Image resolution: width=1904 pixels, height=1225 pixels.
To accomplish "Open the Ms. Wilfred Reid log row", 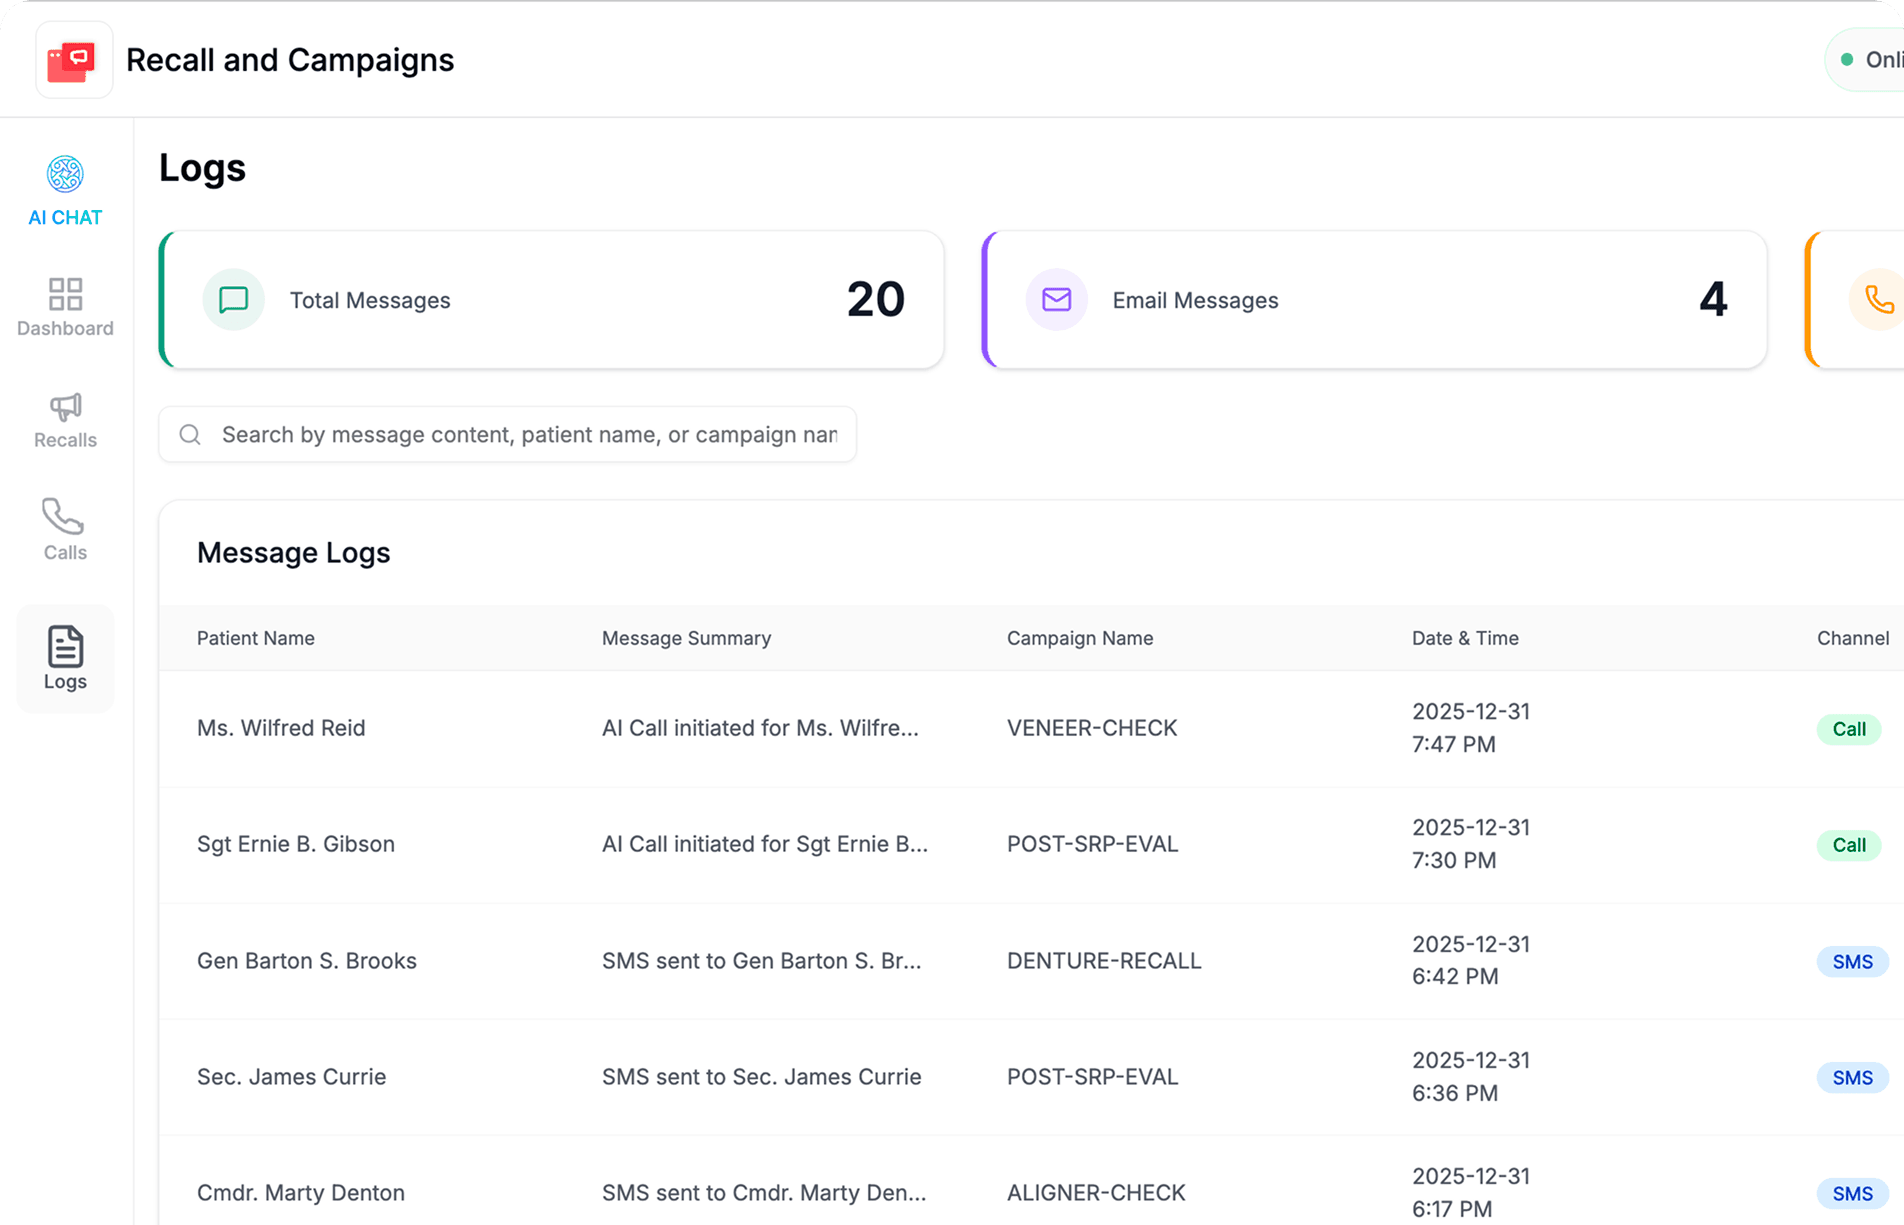I will (281, 728).
